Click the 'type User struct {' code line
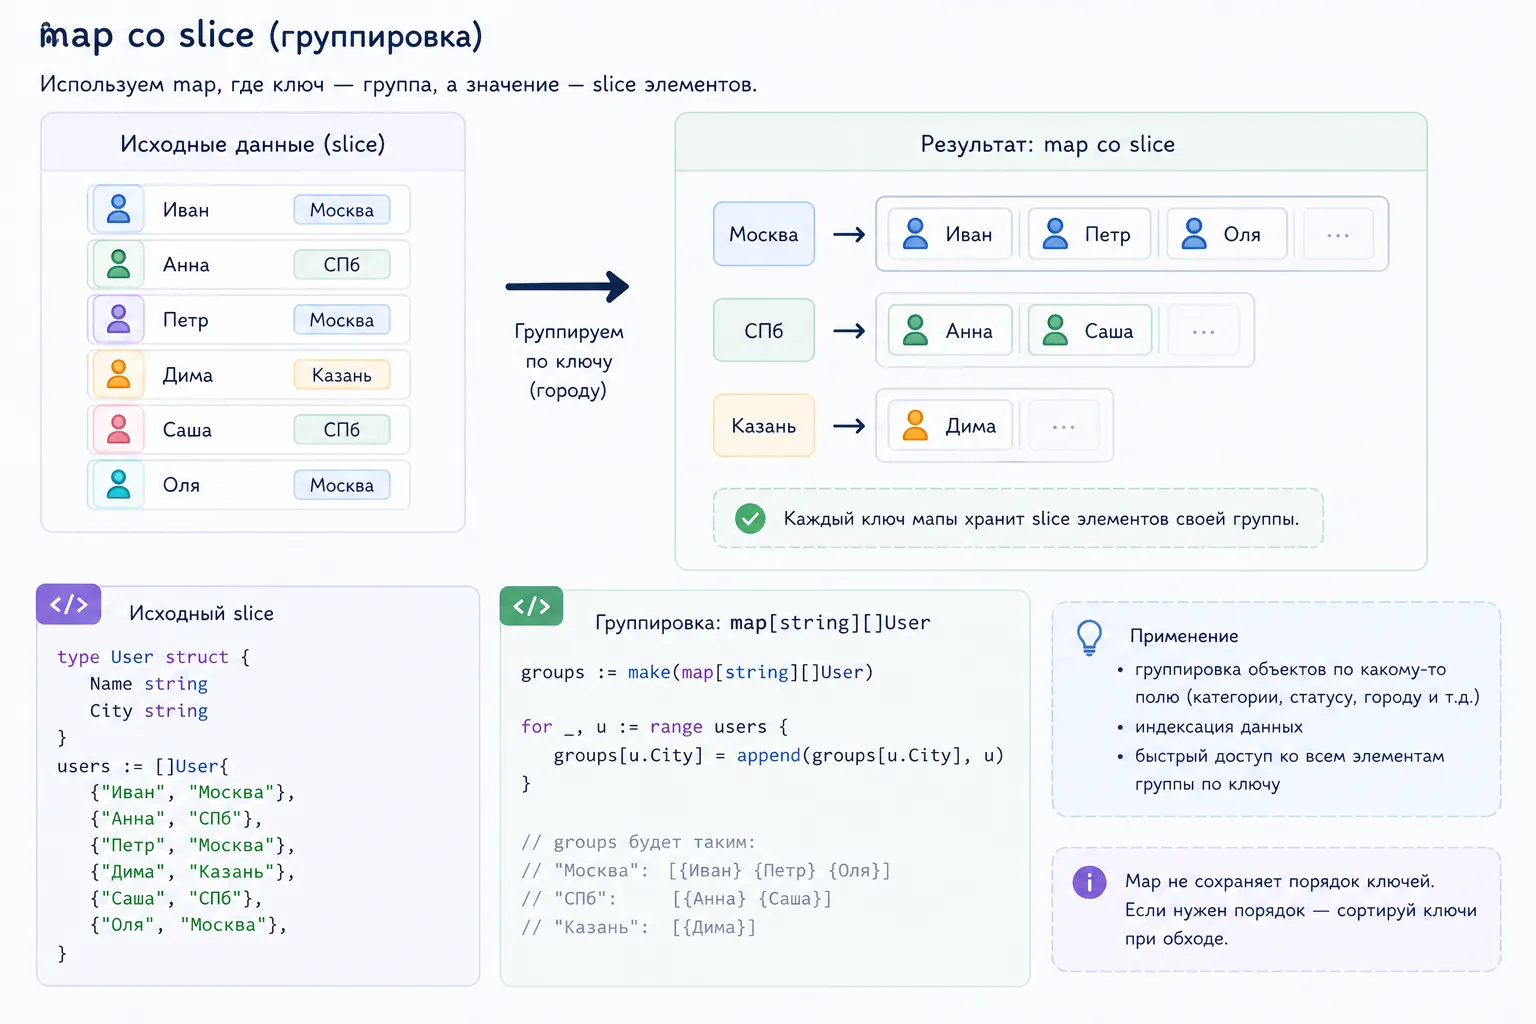The image size is (1536, 1024). [153, 657]
